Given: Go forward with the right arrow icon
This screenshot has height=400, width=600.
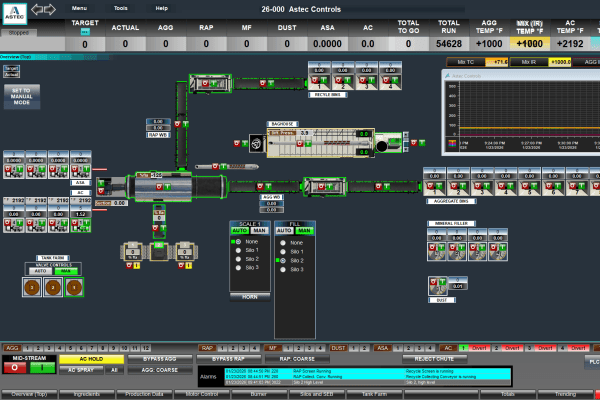Looking at the screenshot, I should (x=50, y=9).
